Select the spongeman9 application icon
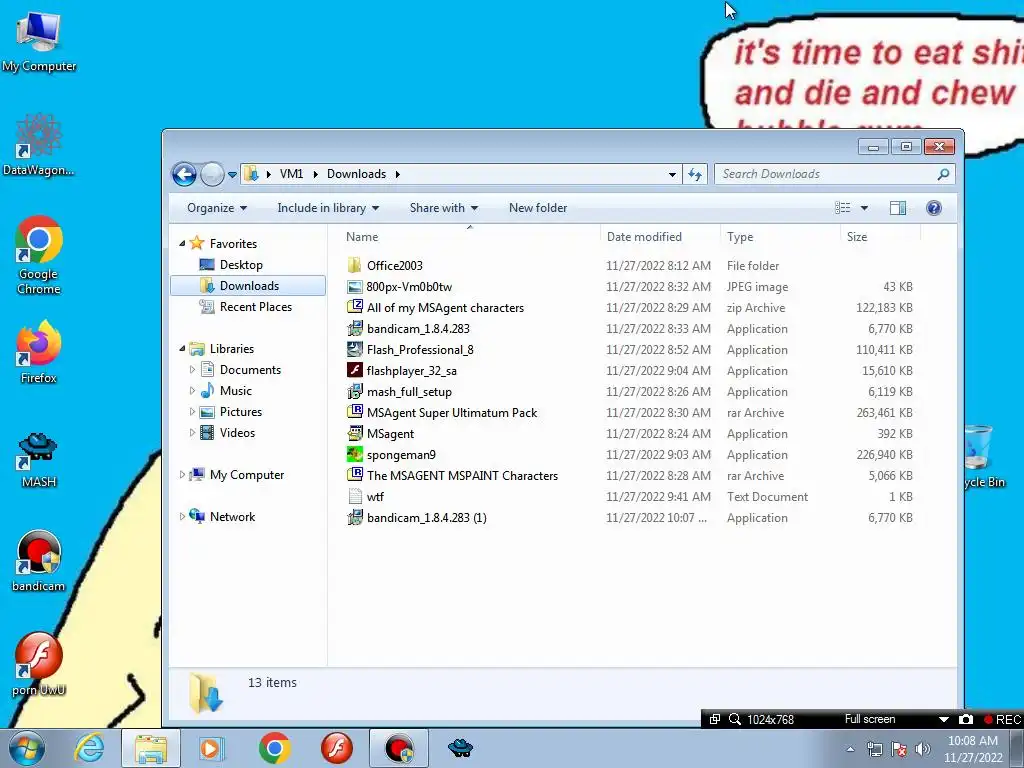Image resolution: width=1024 pixels, height=768 pixels. [355, 455]
